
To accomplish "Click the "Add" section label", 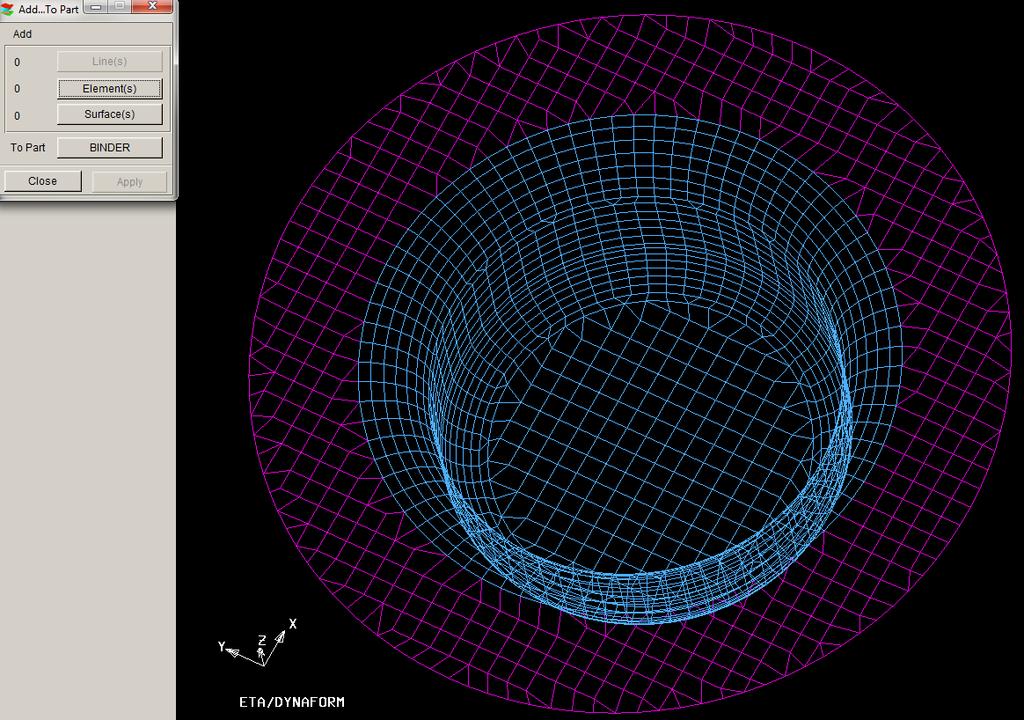I will (22, 34).
